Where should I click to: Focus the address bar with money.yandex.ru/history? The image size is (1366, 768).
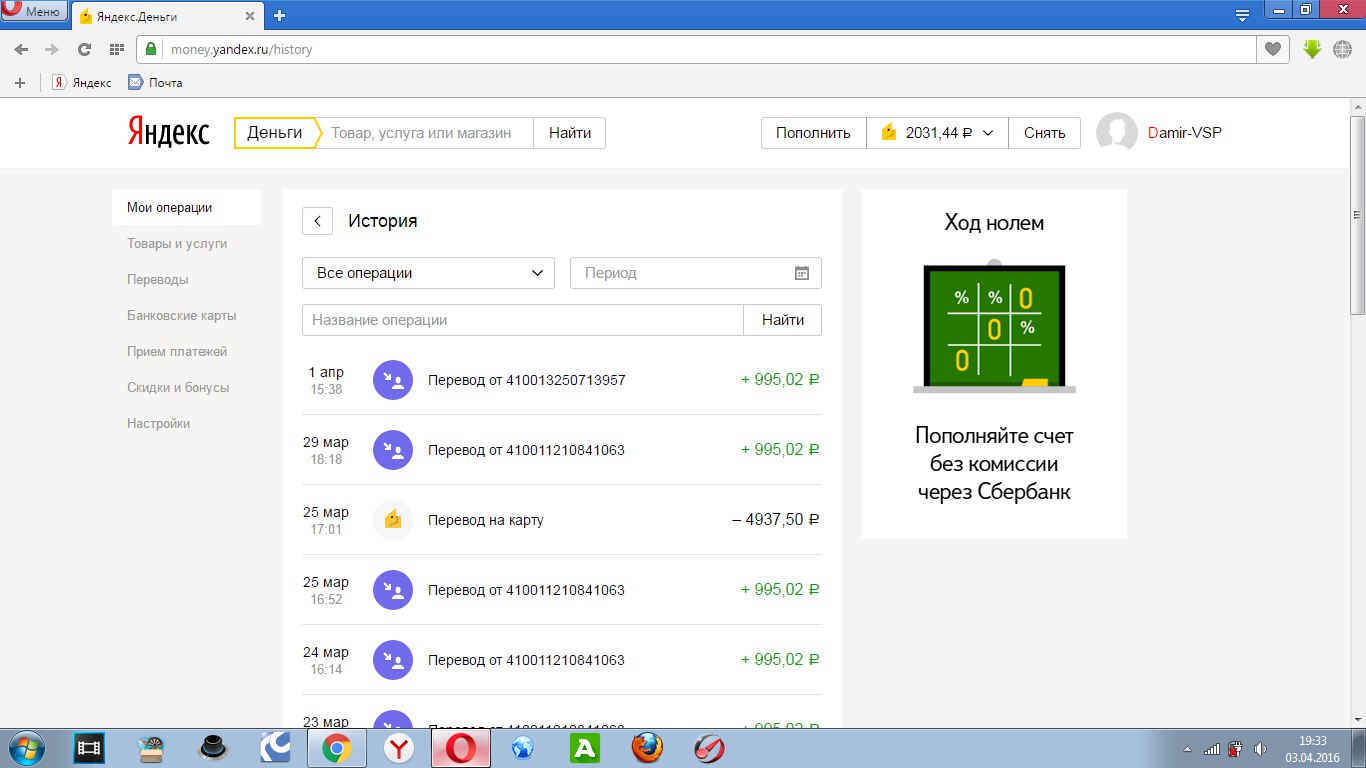[697, 49]
